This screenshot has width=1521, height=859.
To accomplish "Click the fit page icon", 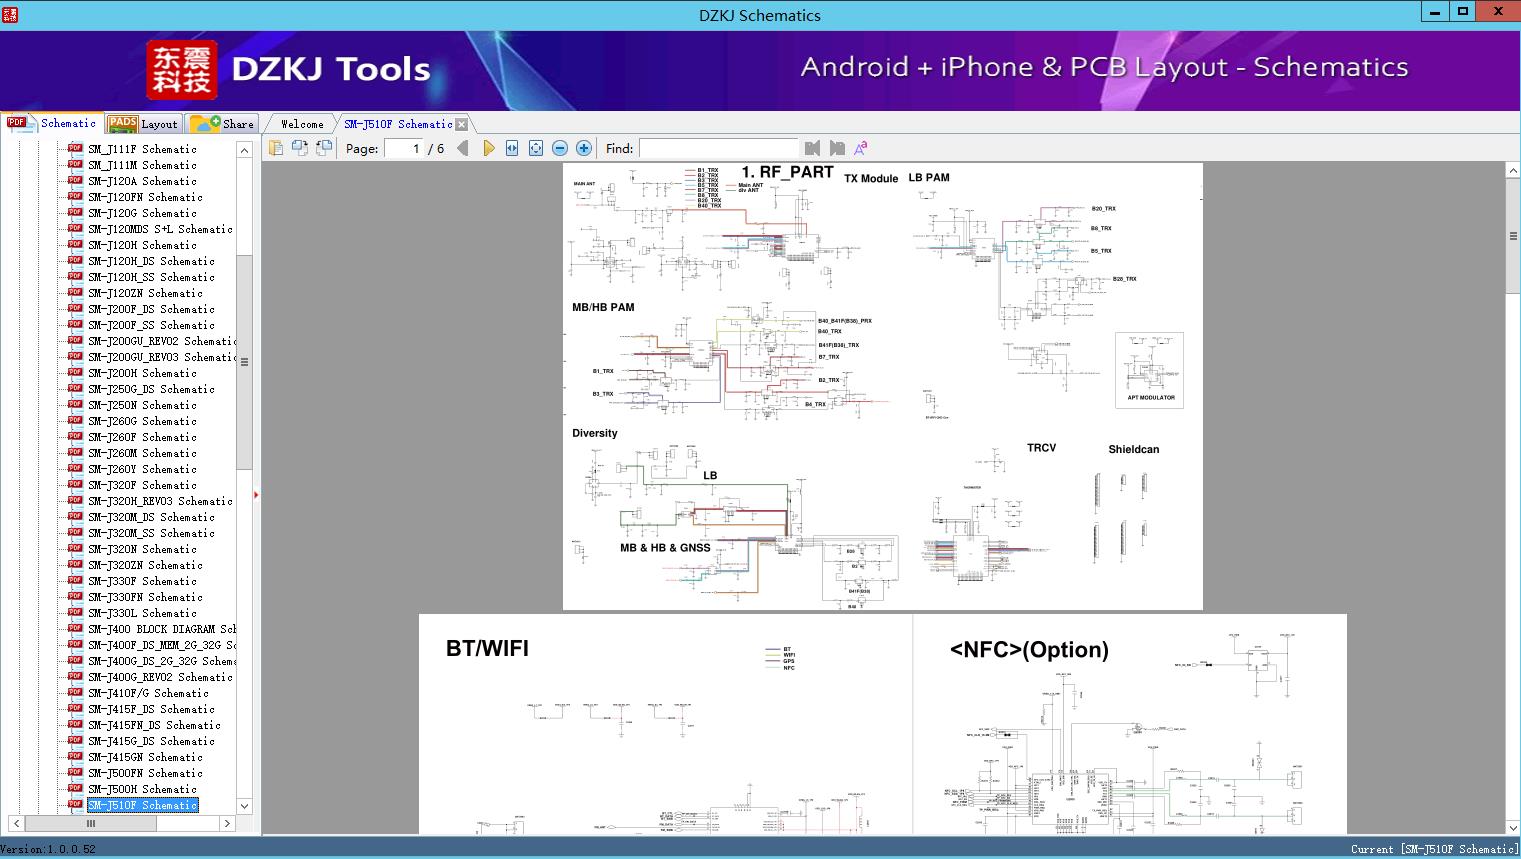I will pos(536,148).
